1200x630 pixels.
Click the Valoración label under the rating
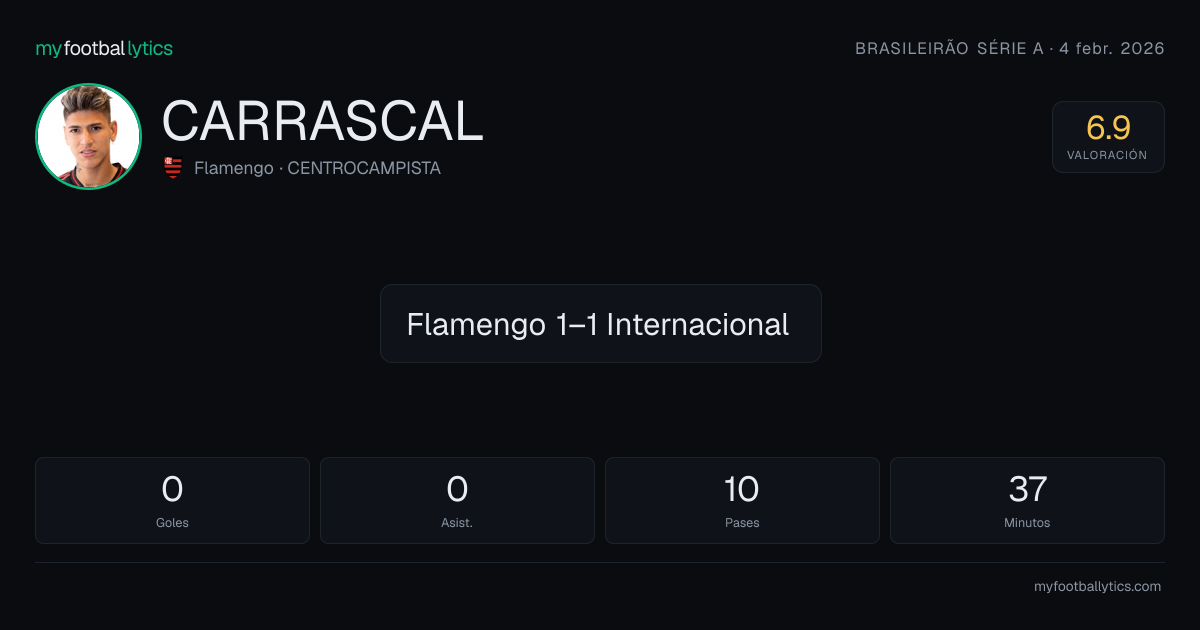click(x=1108, y=155)
